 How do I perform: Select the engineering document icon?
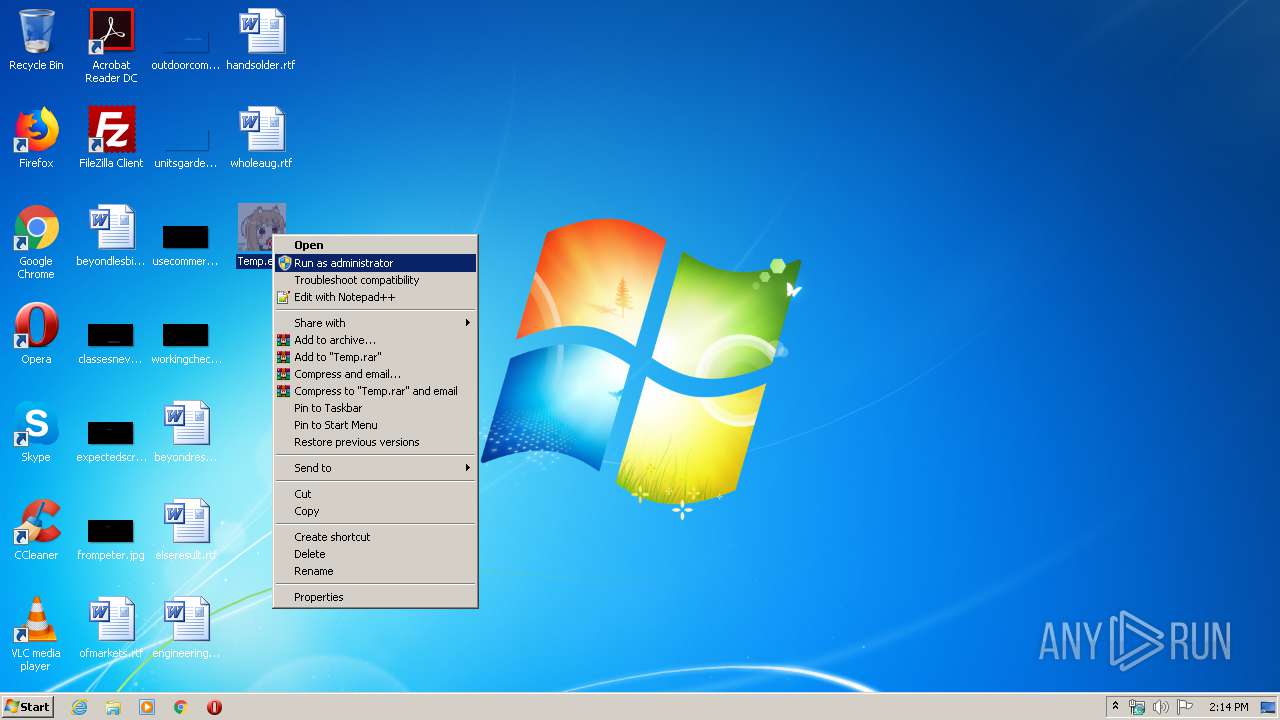(x=186, y=620)
